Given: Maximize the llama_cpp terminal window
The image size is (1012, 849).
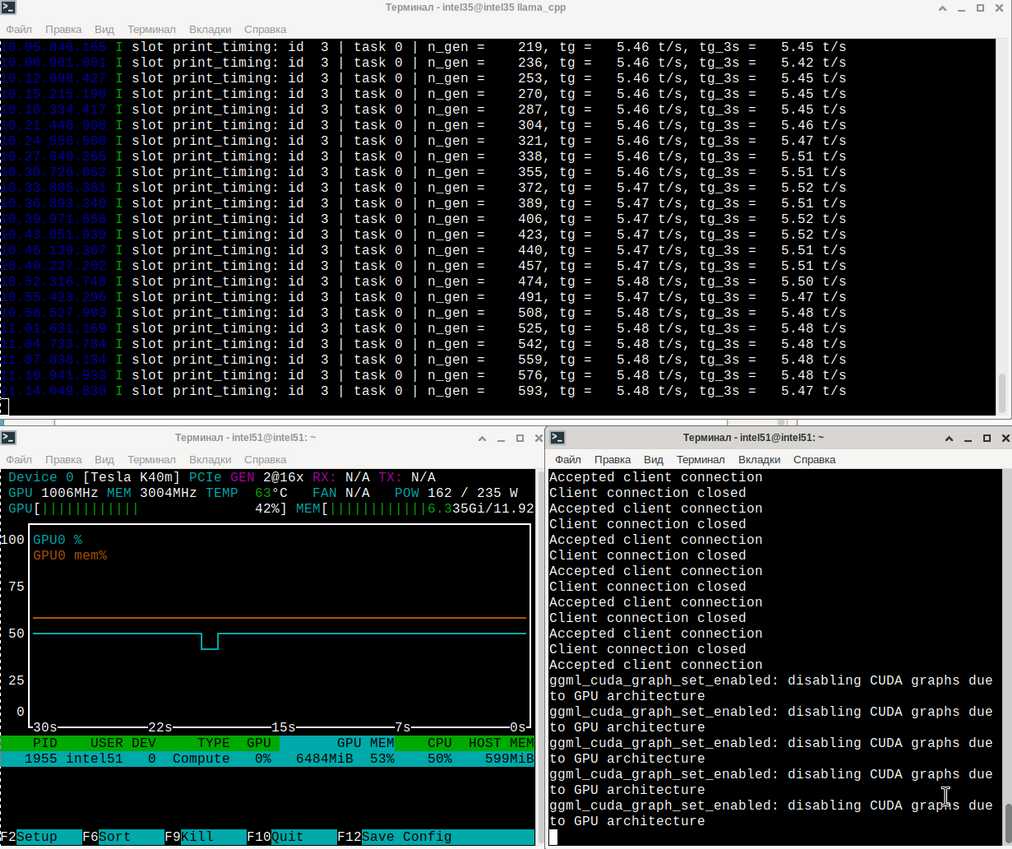Looking at the screenshot, I should point(980,8).
